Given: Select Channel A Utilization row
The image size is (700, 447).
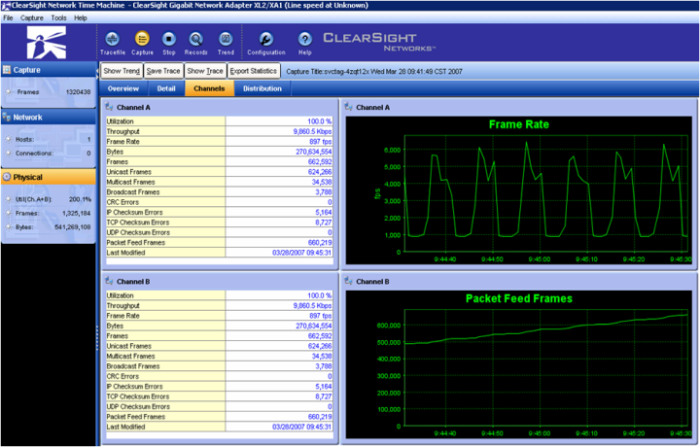Looking at the screenshot, I should [x=219, y=121].
